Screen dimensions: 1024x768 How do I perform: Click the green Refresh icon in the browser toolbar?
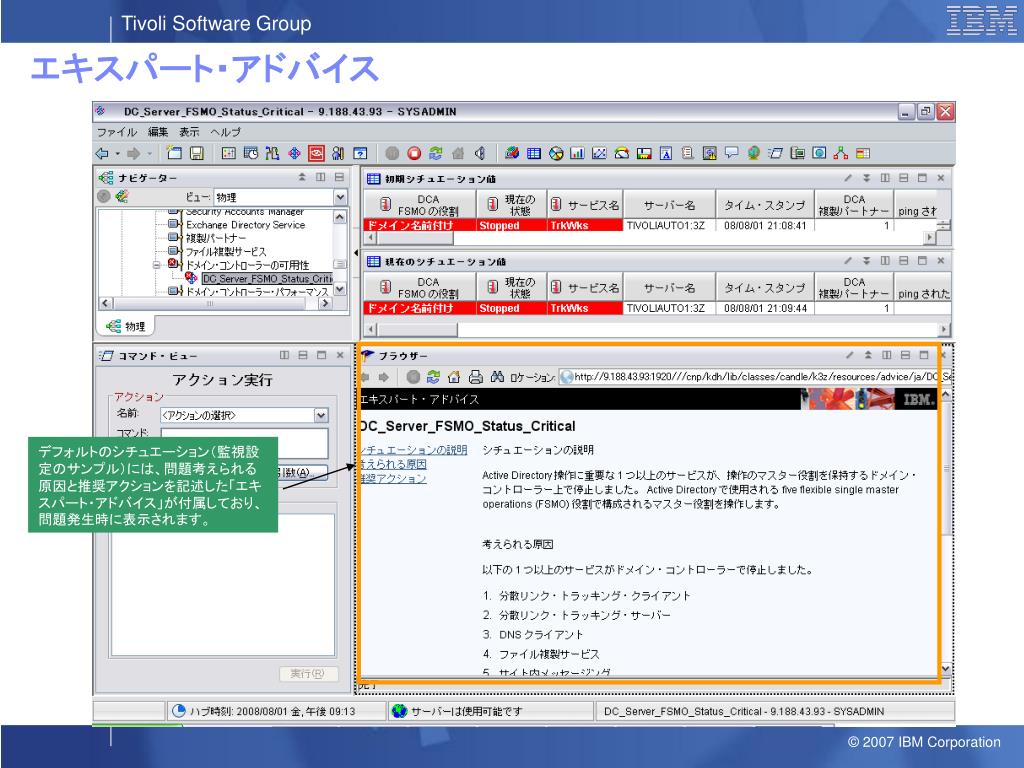(433, 377)
